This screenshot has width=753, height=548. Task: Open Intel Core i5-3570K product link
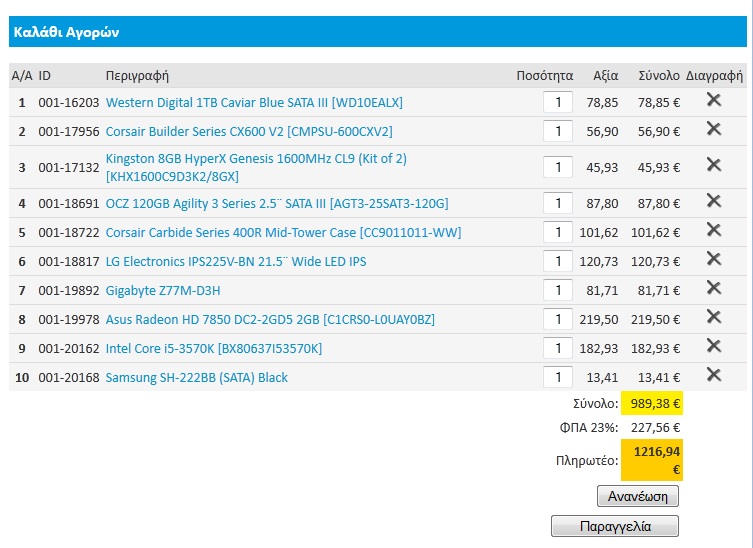(214, 348)
